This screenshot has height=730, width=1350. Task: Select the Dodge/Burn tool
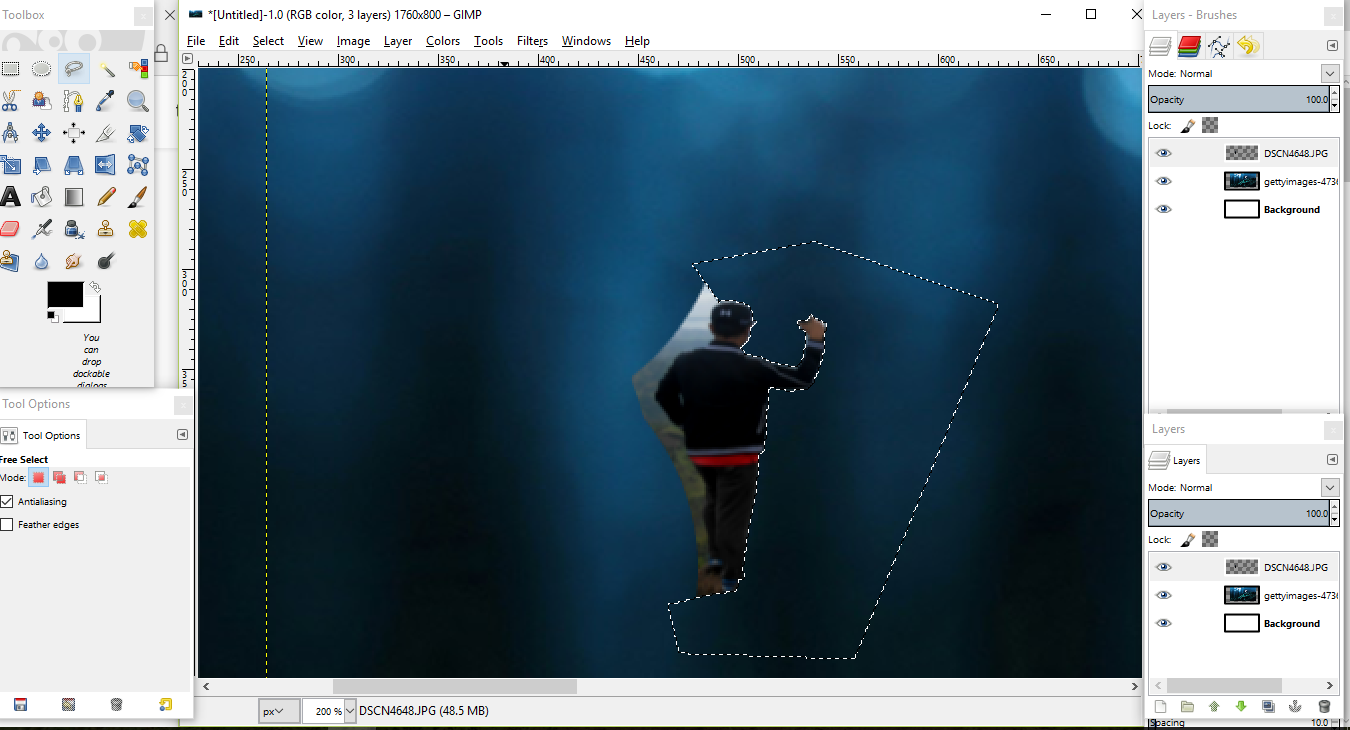[x=106, y=261]
